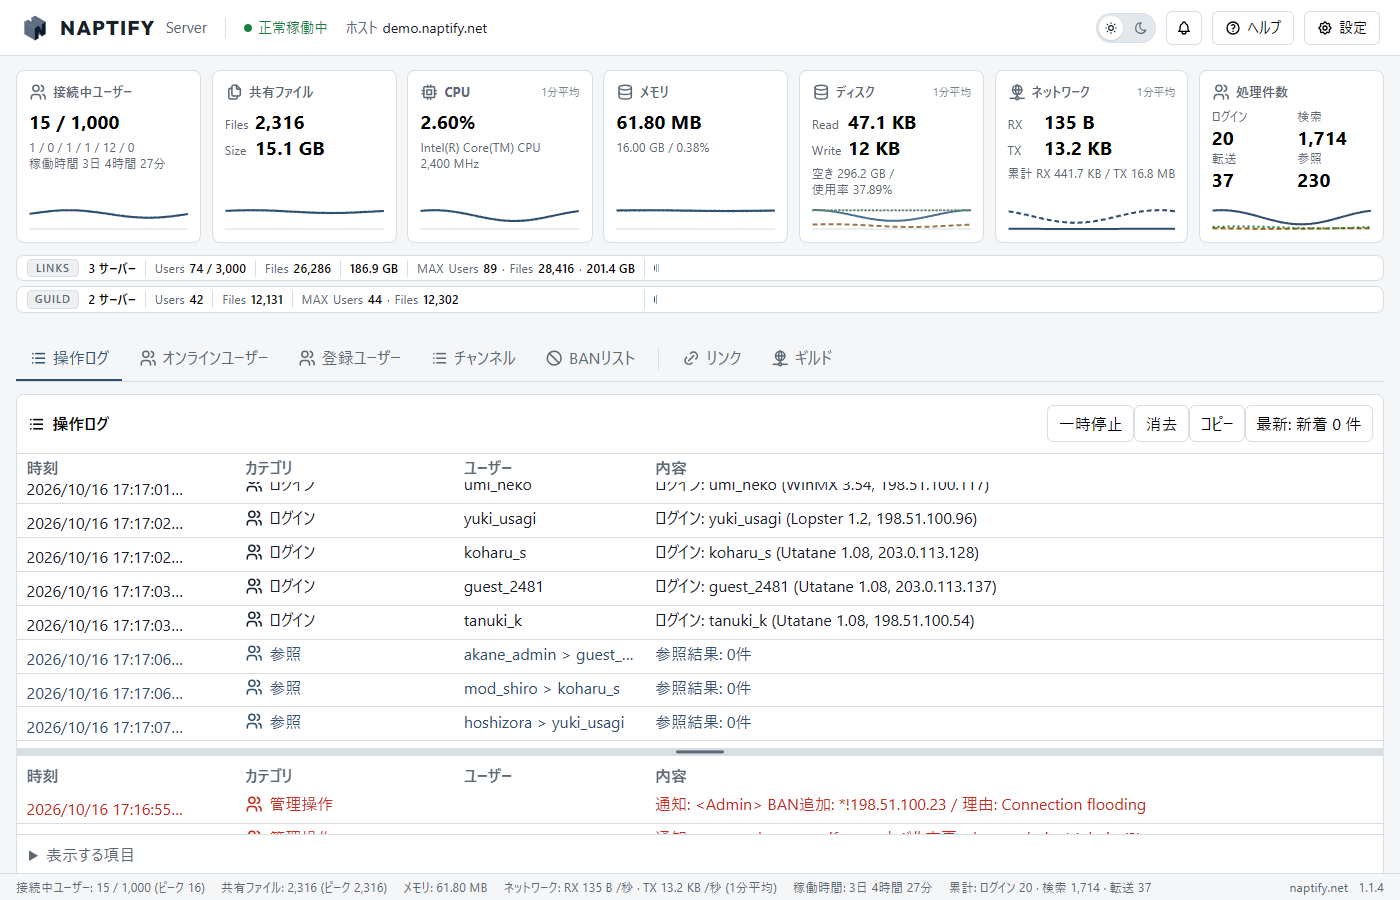Screen dimensions: 1400x900
Task: Click the 処理件数 card icon
Action: [x=1221, y=92]
